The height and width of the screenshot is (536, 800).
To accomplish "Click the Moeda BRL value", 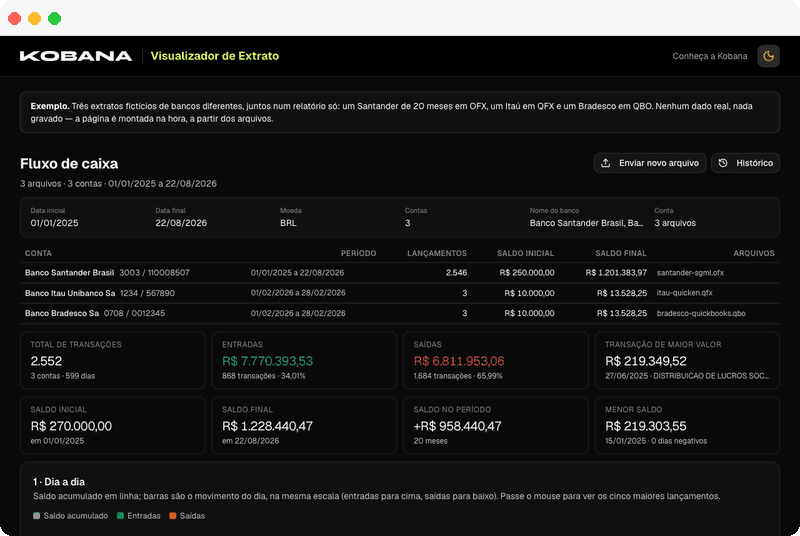I will [288, 223].
